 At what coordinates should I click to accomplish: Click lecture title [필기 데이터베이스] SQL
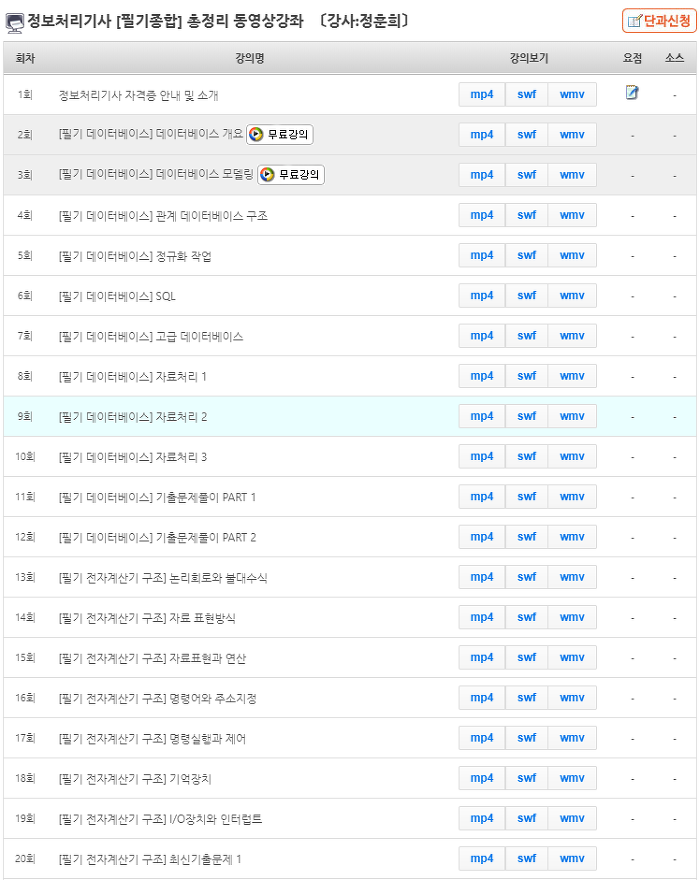(x=117, y=296)
